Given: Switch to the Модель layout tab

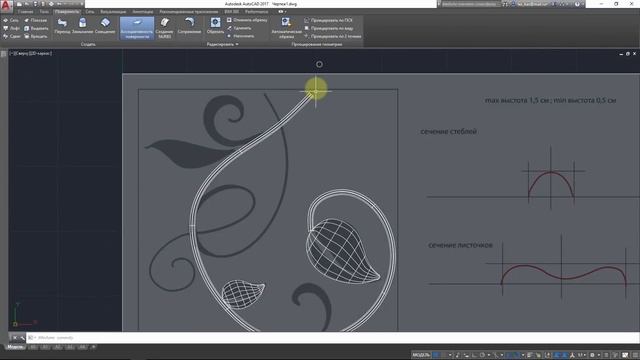Looking at the screenshot, I should 15,347.
